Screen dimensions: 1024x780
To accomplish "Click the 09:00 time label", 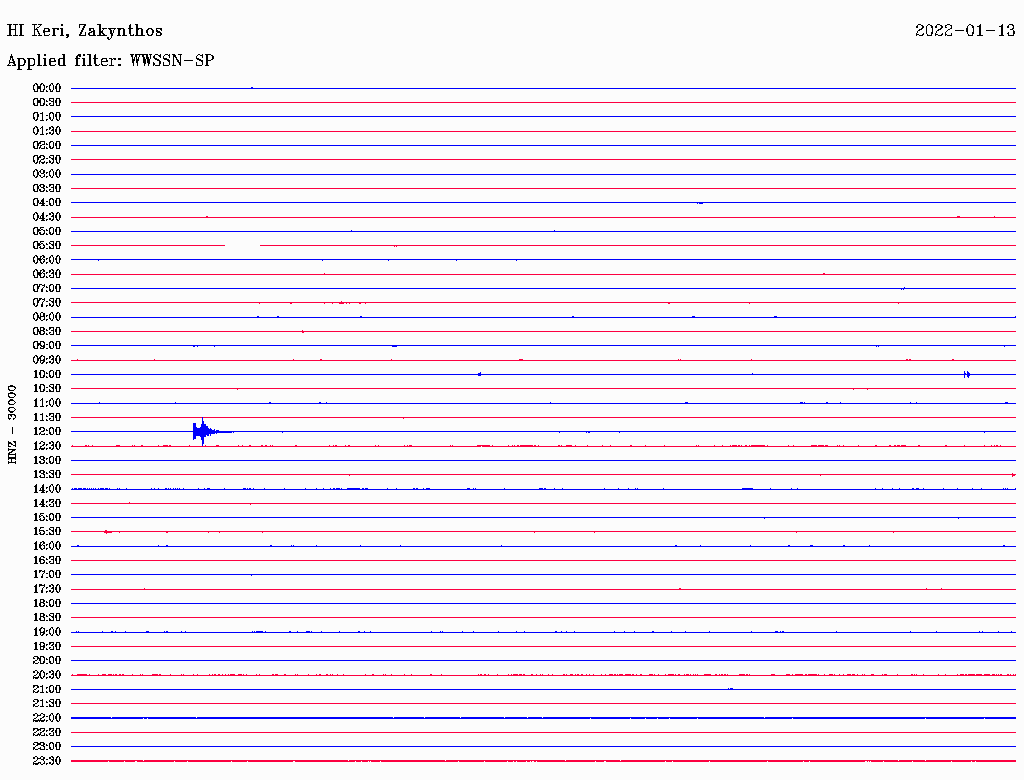I will point(47,346).
